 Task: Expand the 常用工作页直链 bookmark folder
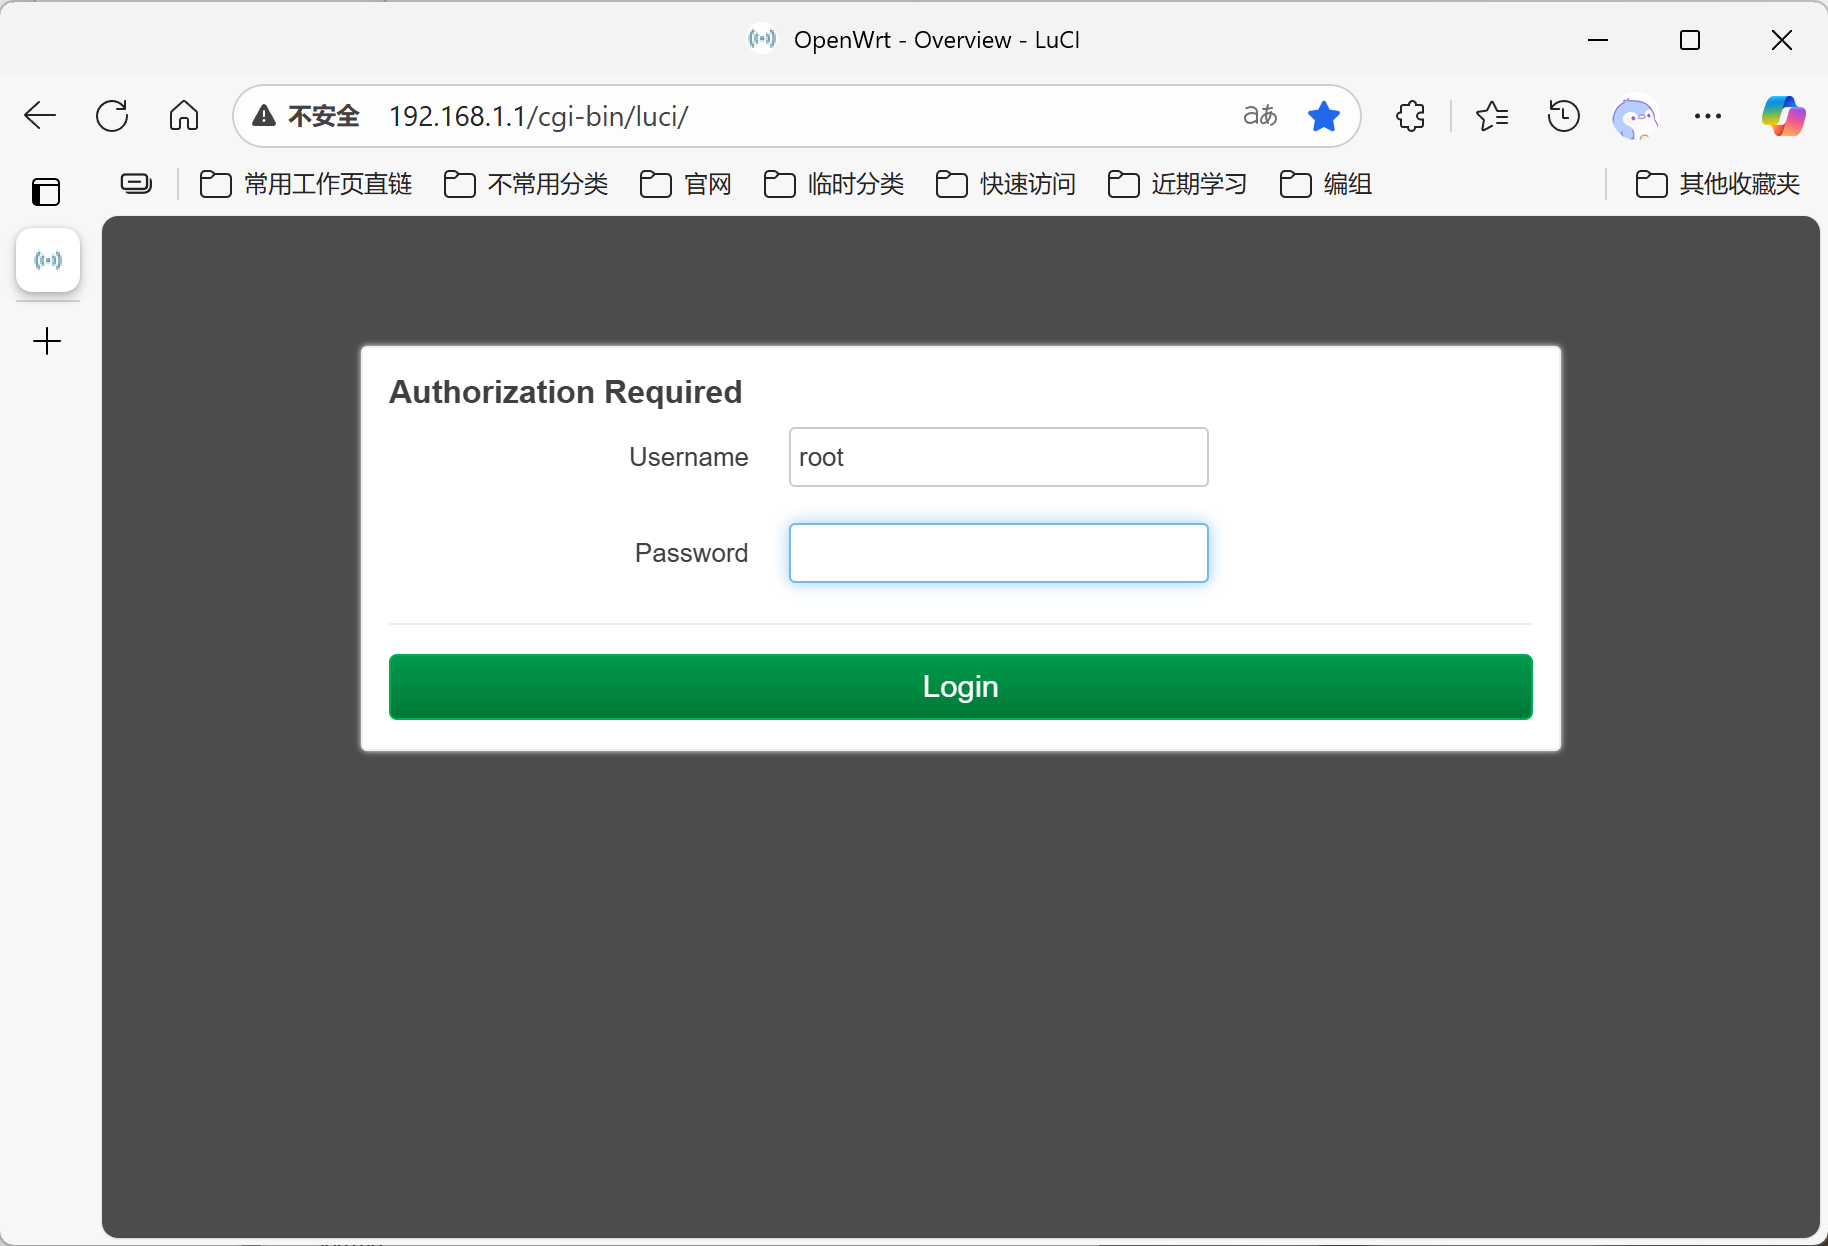(306, 184)
